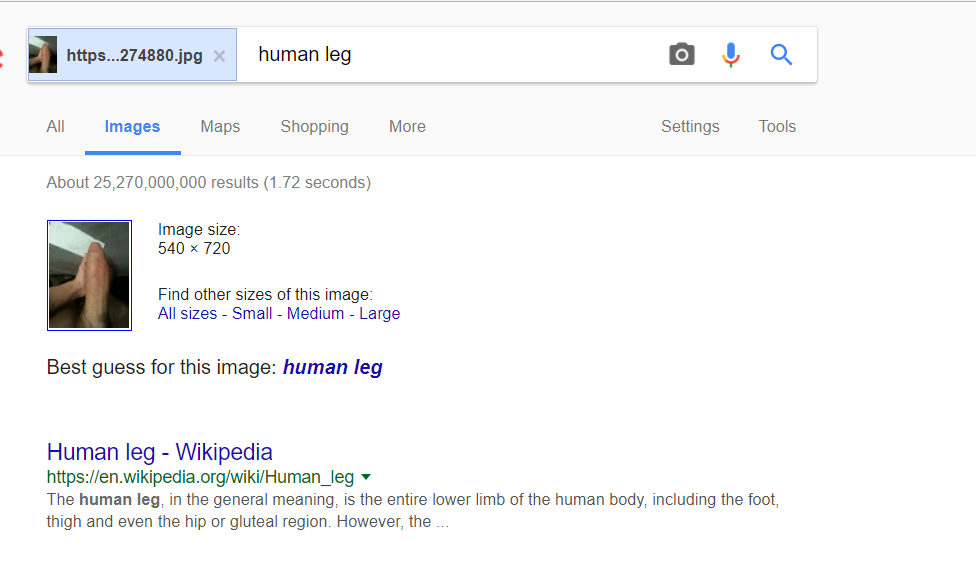Open the 'Human leg - Wikipedia' result

pos(159,452)
